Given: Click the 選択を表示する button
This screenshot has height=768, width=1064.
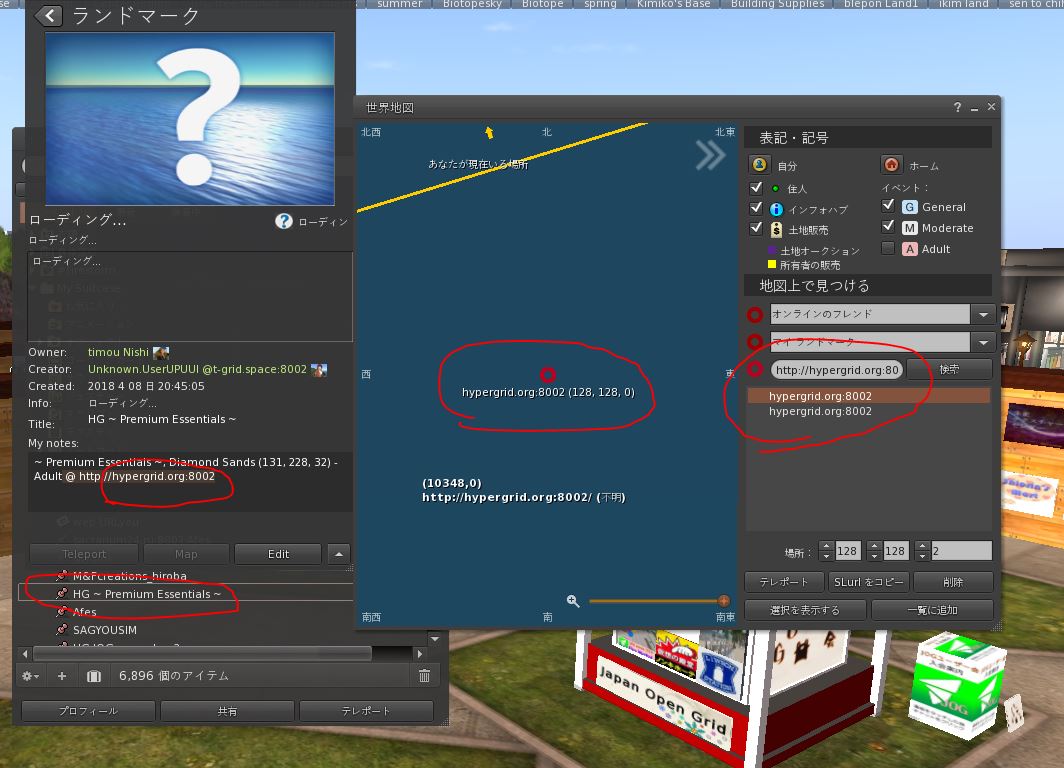Looking at the screenshot, I should 805,610.
